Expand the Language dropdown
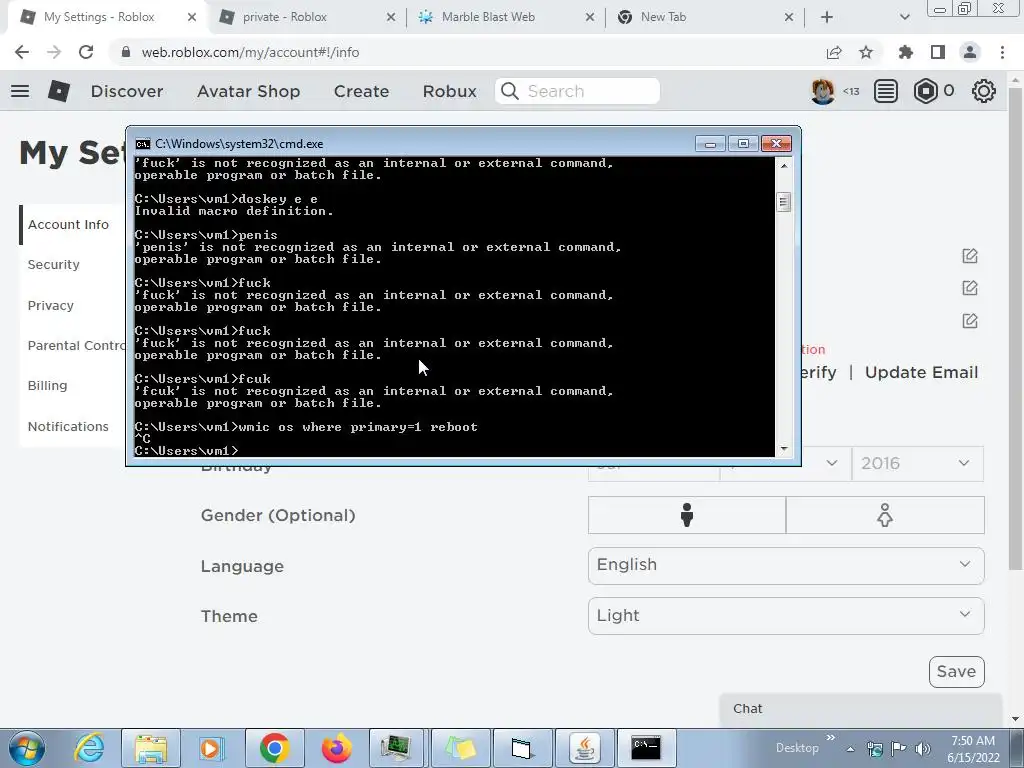 tap(786, 566)
